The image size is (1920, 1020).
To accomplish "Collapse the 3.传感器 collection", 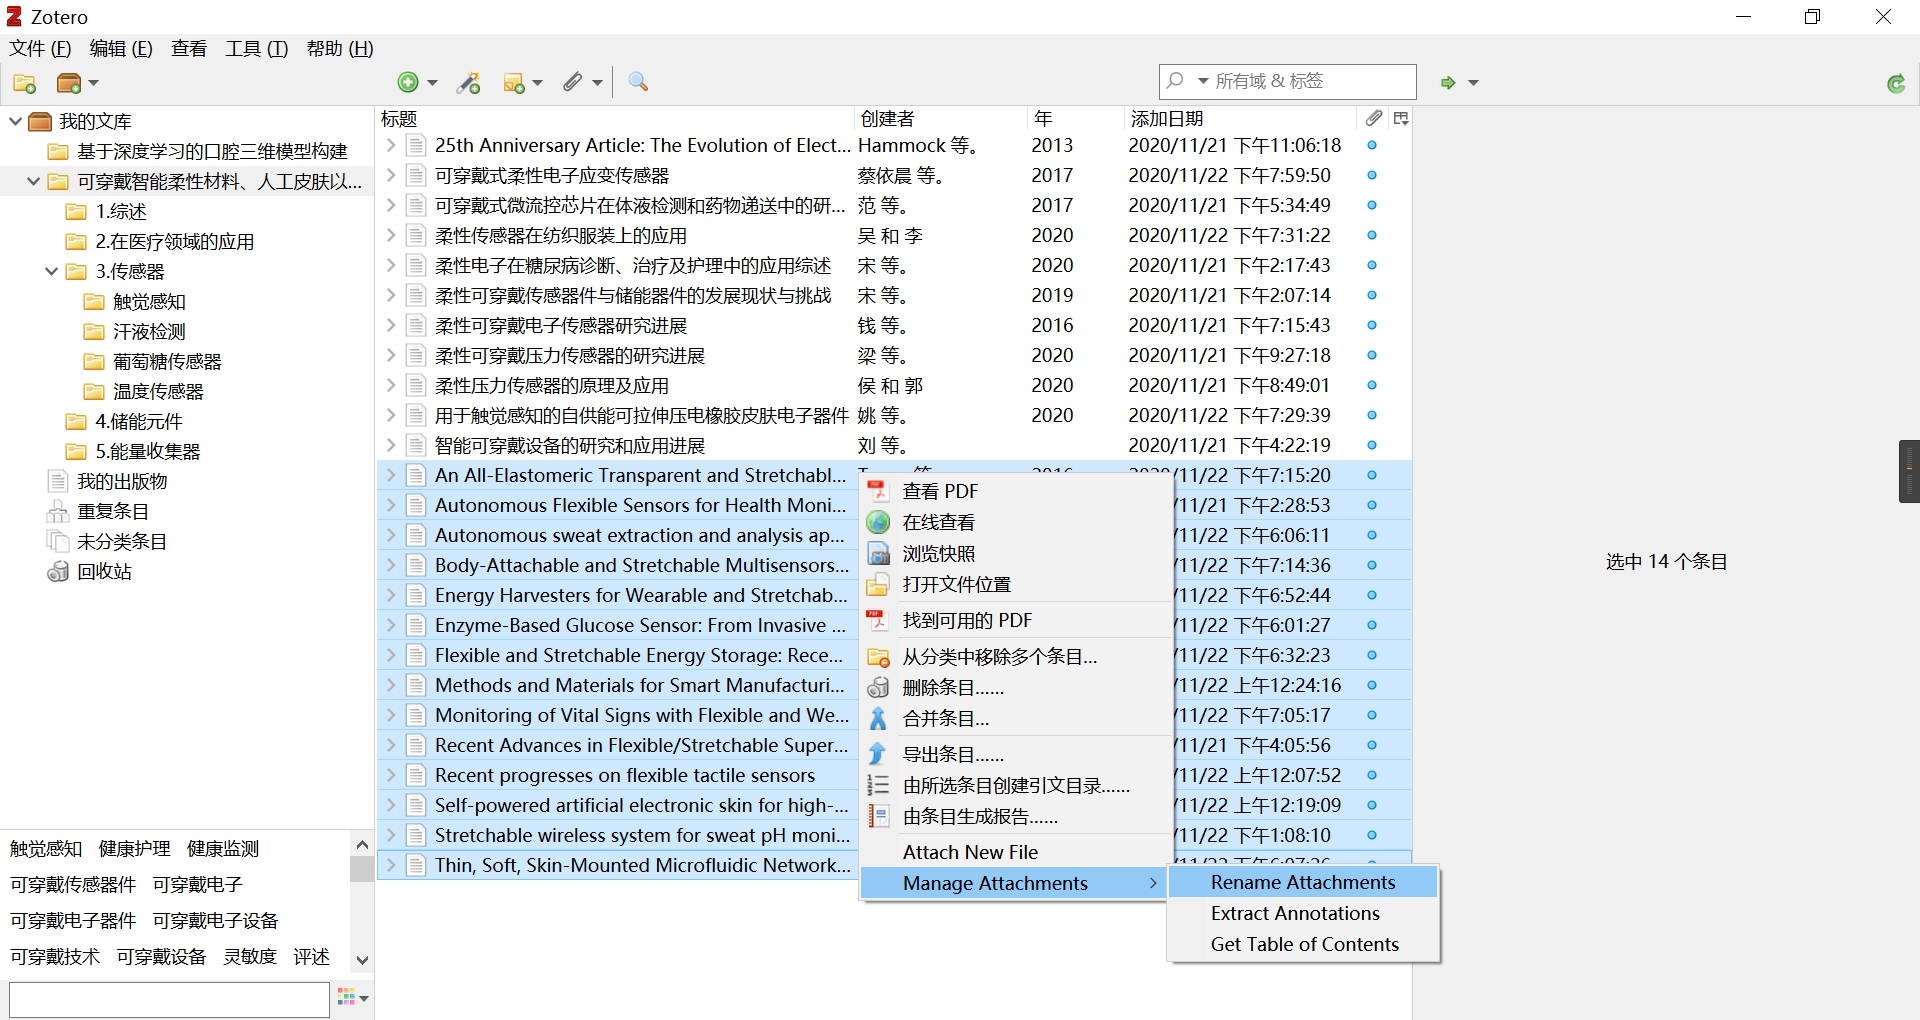I will pos(51,271).
